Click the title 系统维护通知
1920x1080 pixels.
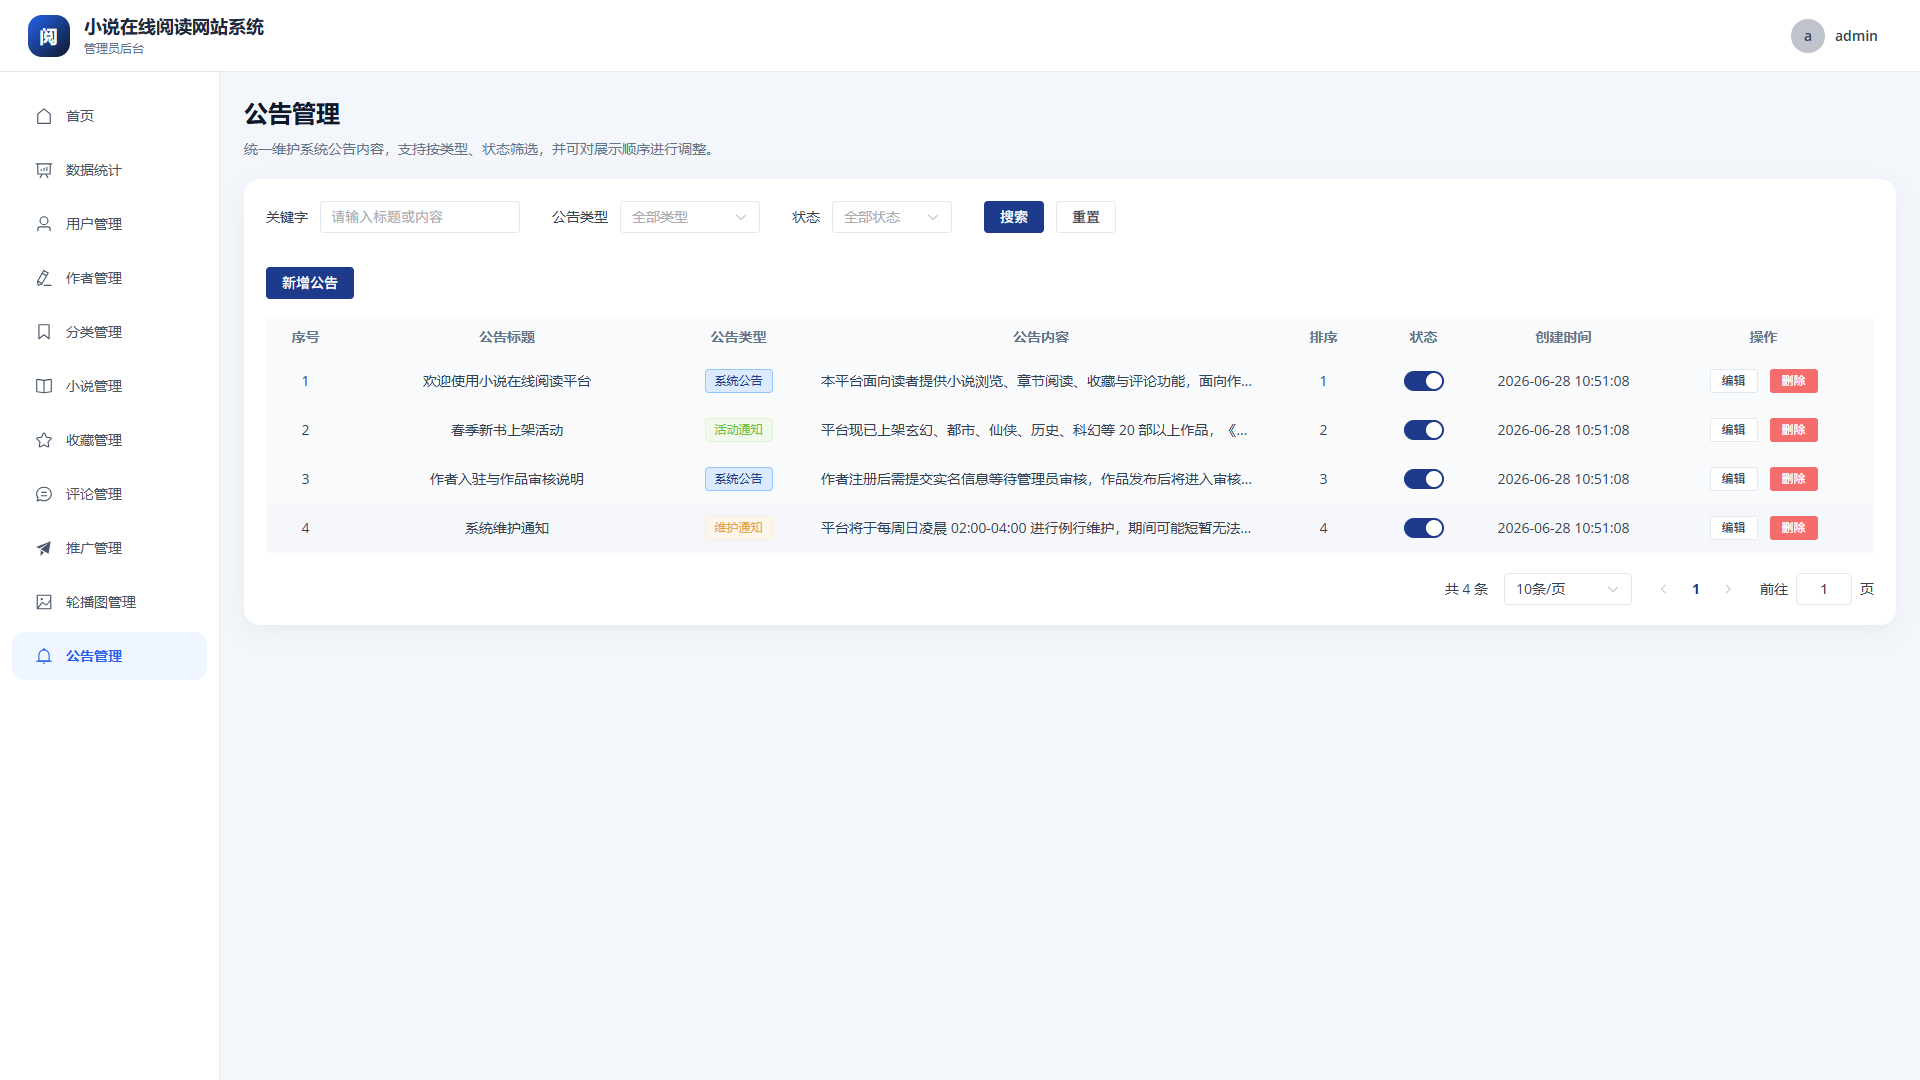[507, 528]
